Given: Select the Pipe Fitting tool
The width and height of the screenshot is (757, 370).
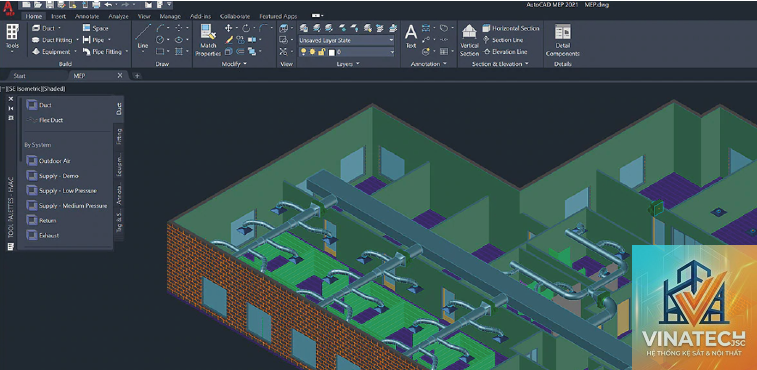Looking at the screenshot, I should [x=102, y=52].
